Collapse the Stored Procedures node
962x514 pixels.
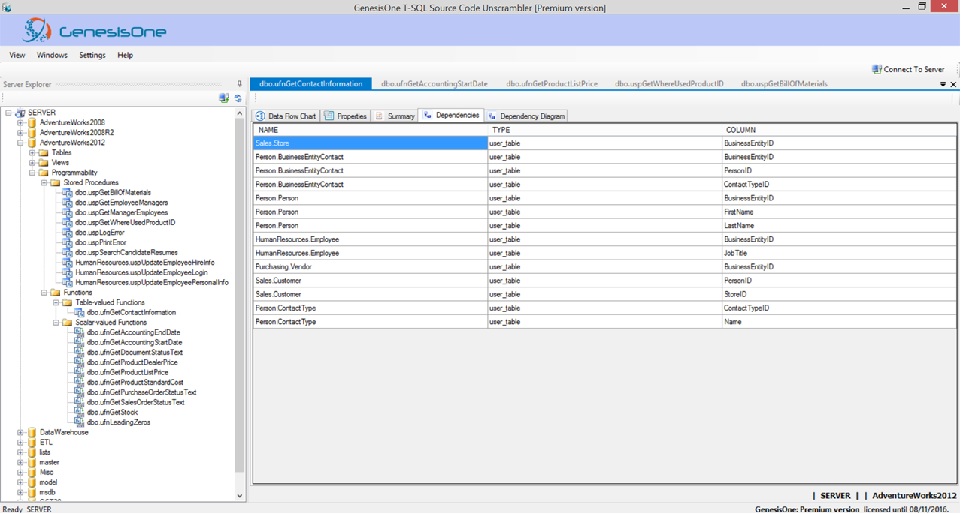pyautogui.click(x=44, y=183)
